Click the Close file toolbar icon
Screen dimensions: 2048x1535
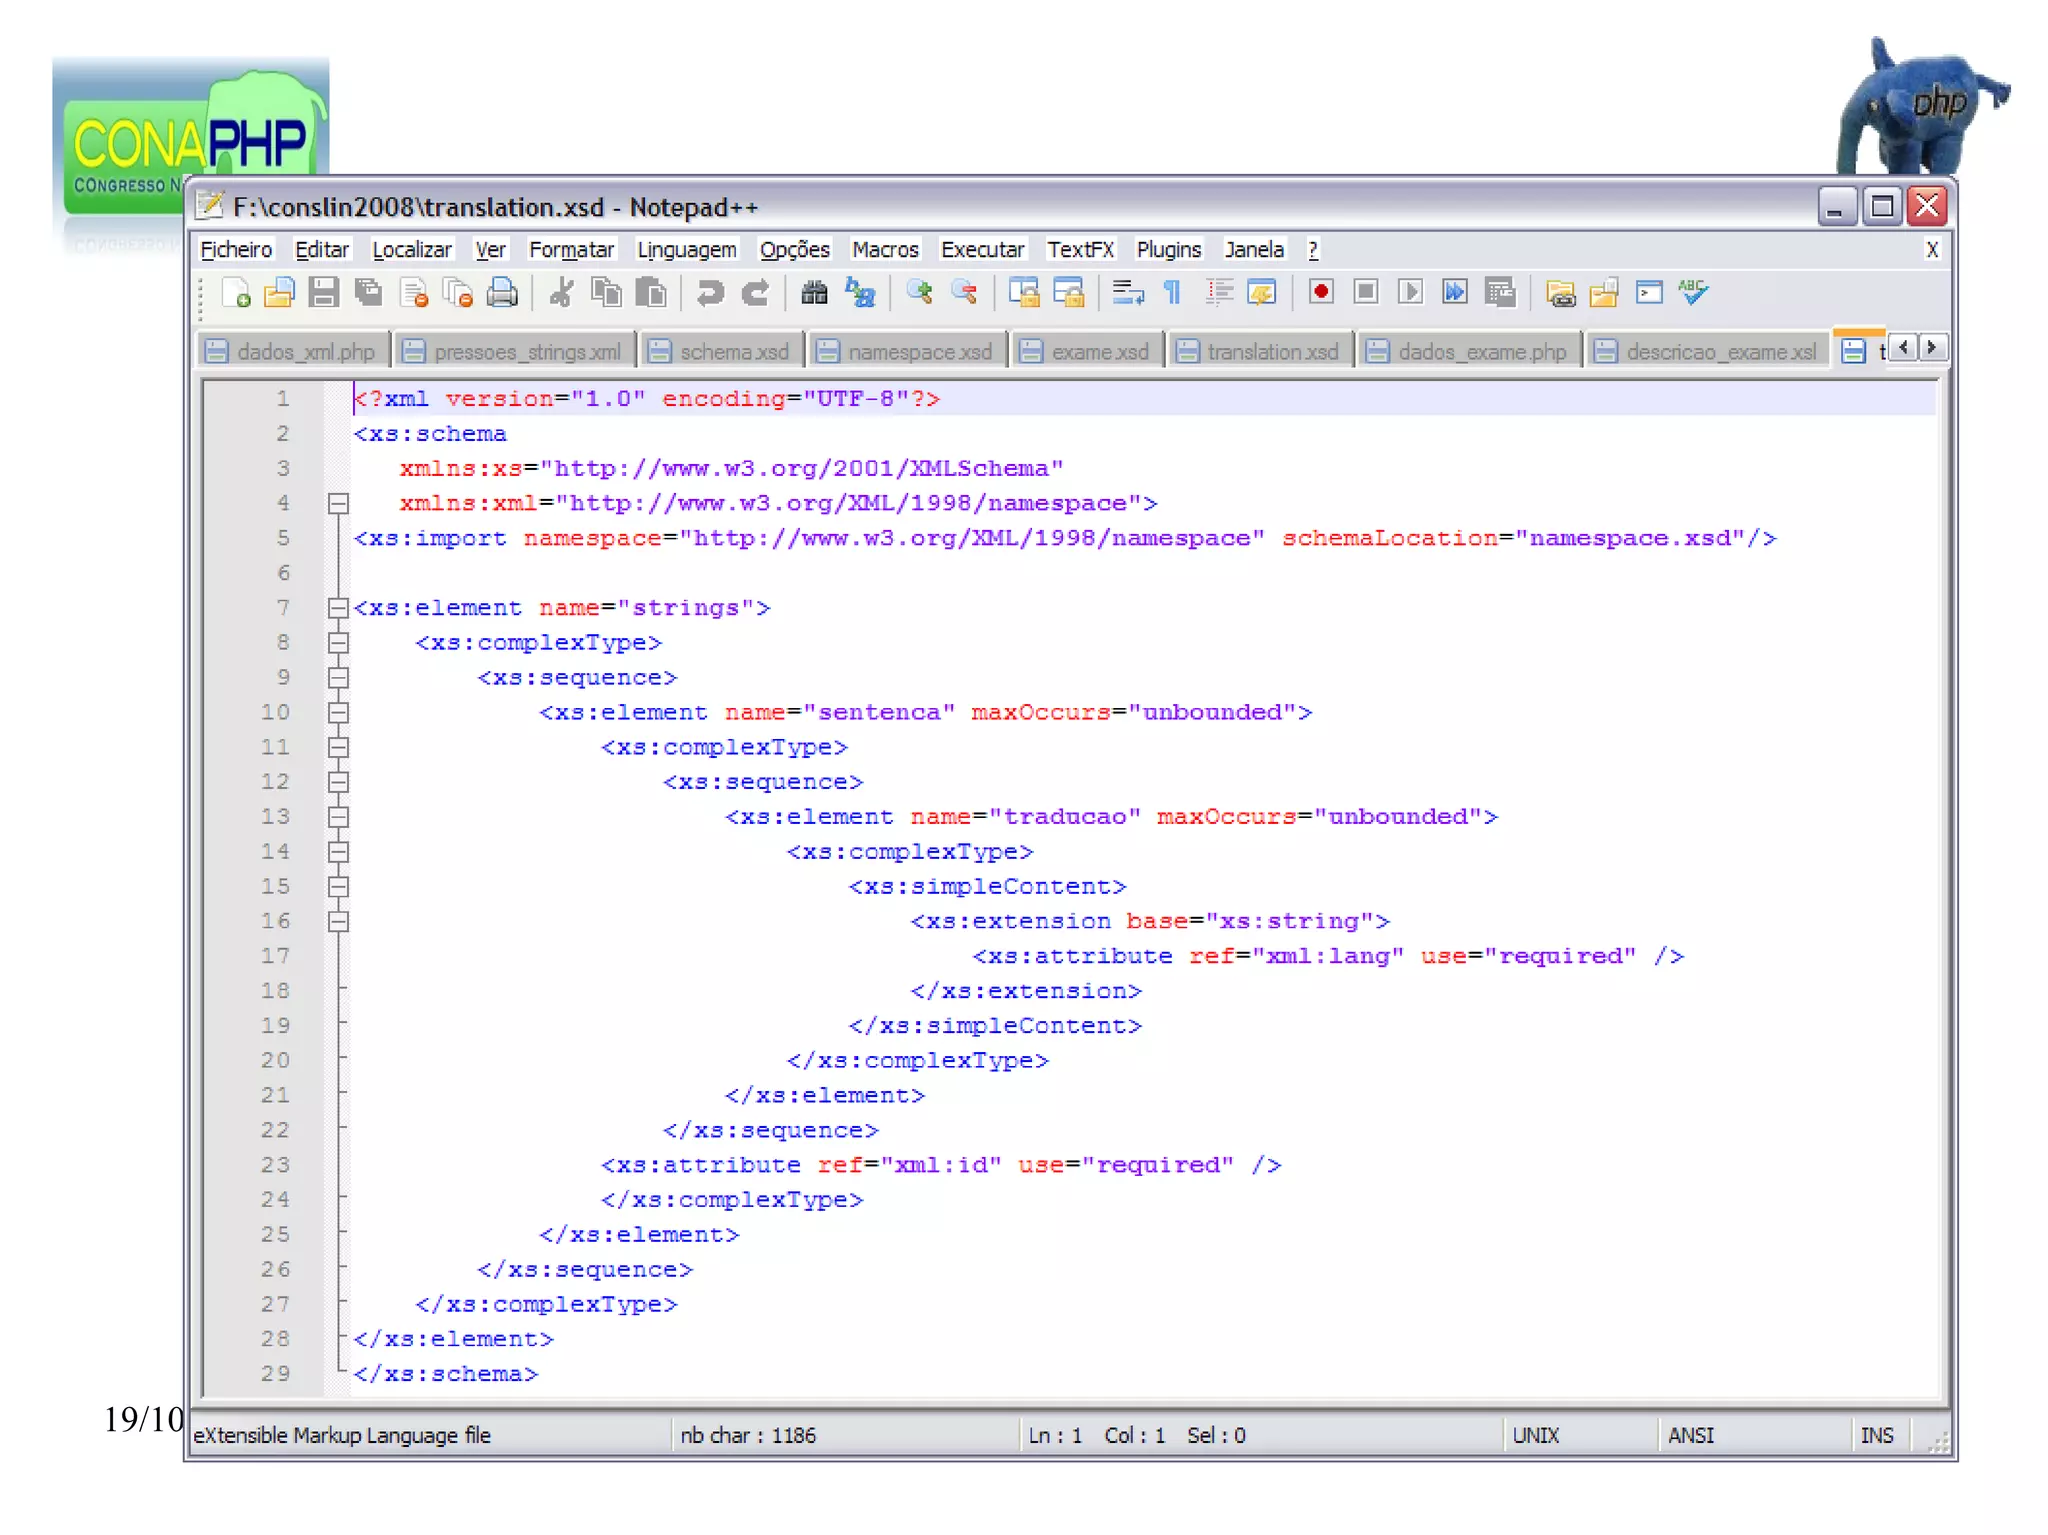[x=413, y=293]
